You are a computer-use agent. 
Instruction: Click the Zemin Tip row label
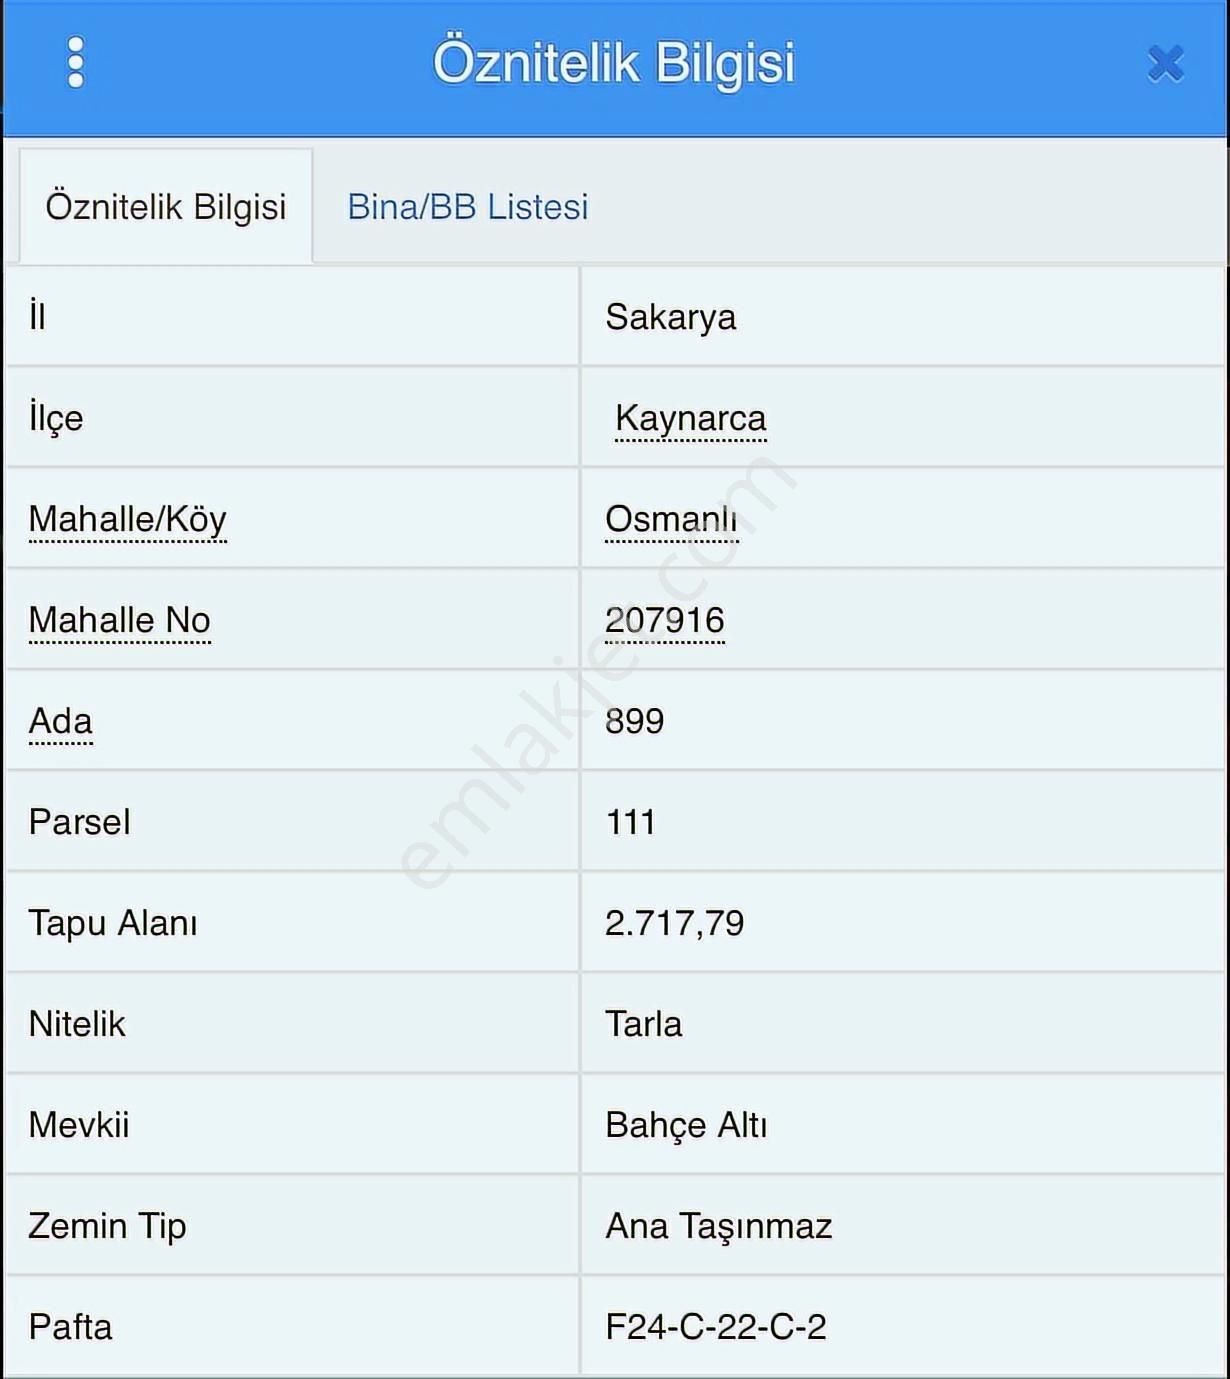pos(107,1225)
